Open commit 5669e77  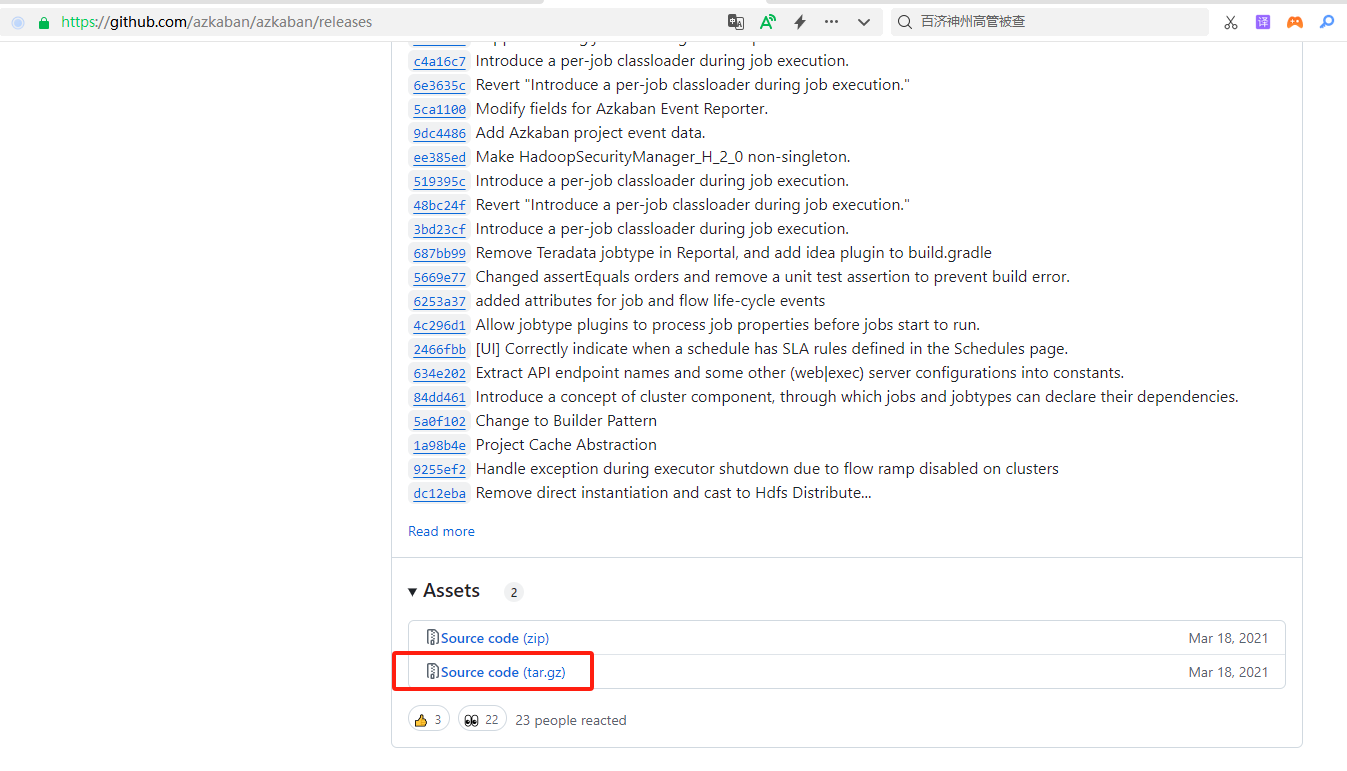[x=440, y=278]
